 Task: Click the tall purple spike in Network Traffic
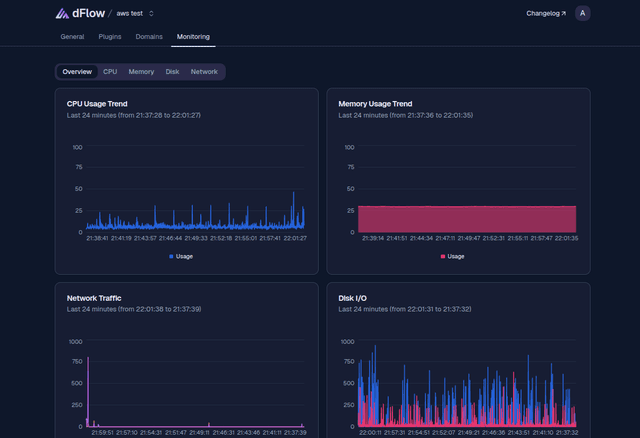click(x=88, y=390)
